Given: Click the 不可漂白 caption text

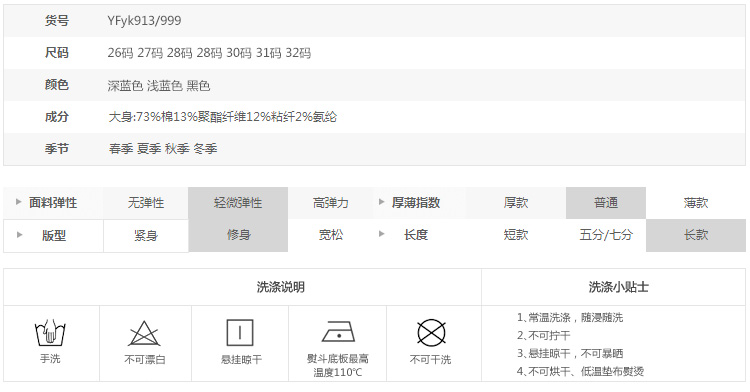Looking at the screenshot, I should point(144,359).
